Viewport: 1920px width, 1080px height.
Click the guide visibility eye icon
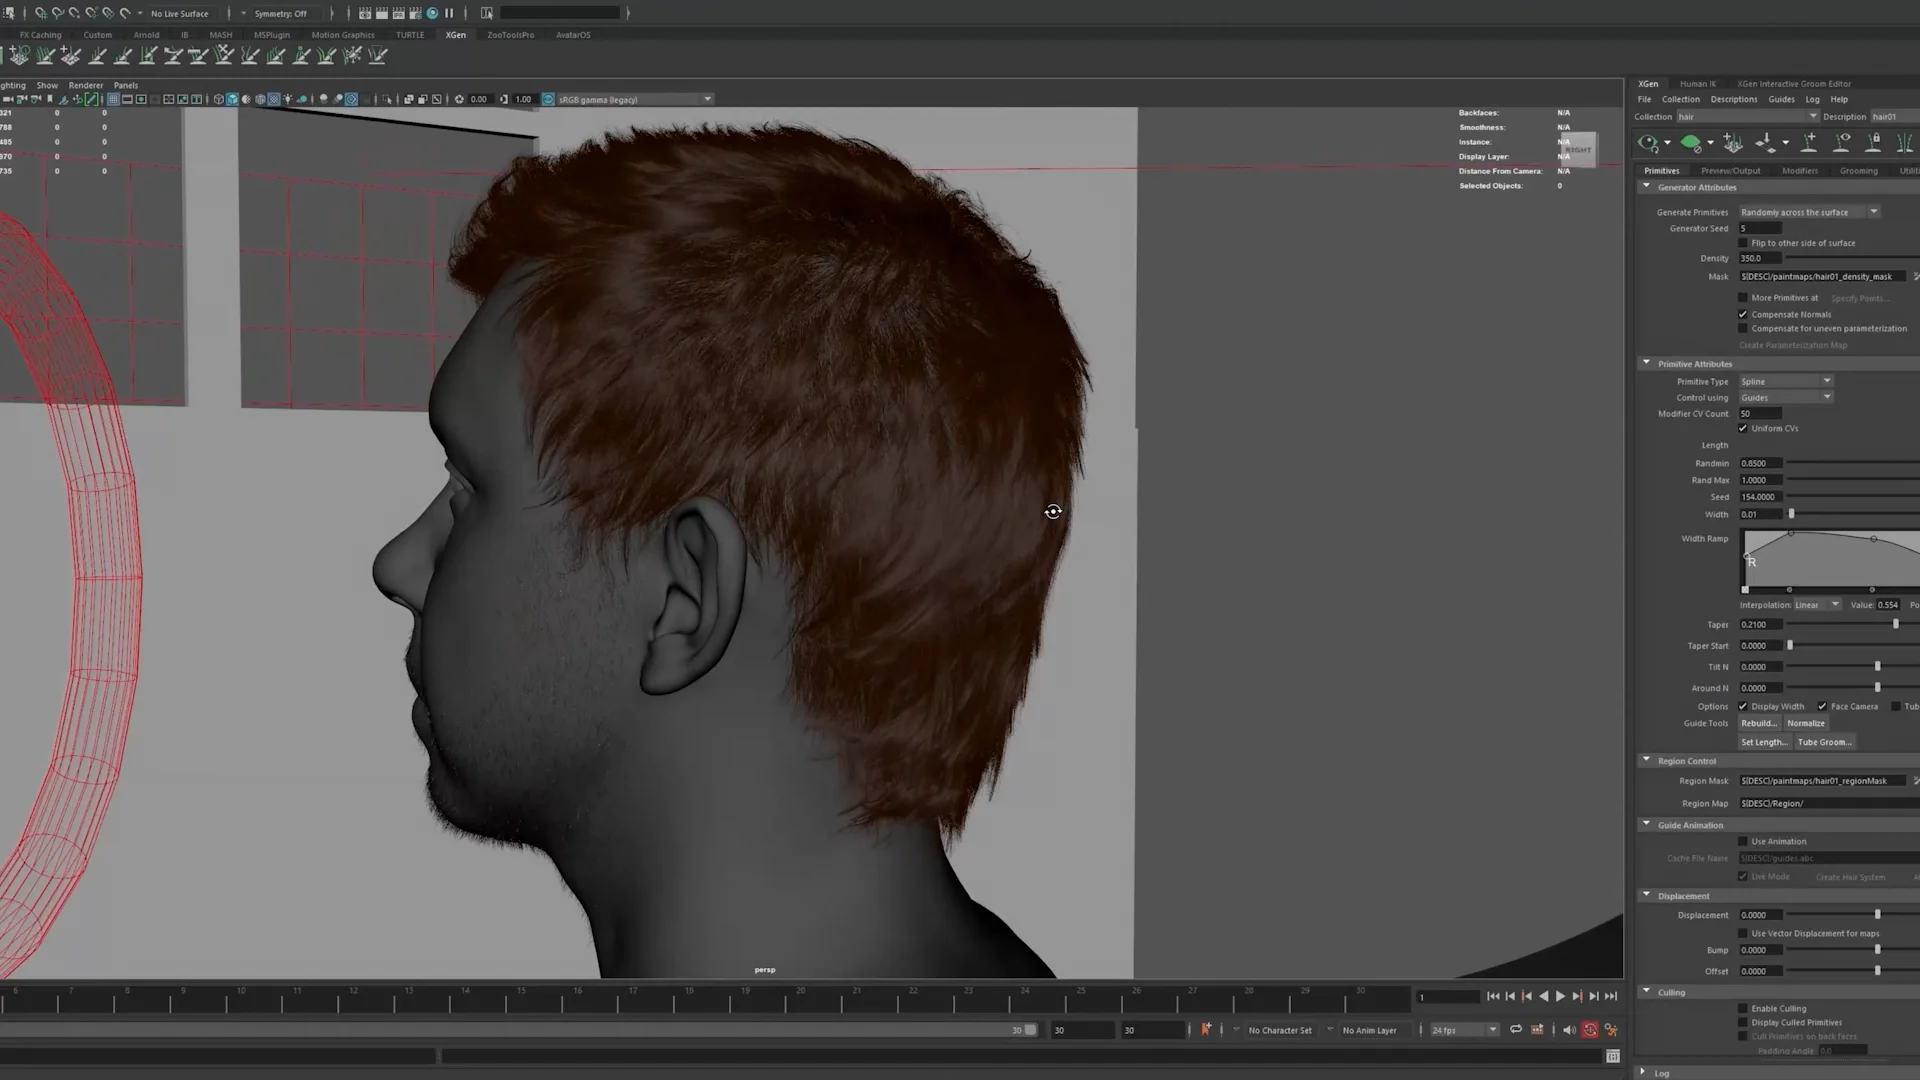pyautogui.click(x=1842, y=143)
